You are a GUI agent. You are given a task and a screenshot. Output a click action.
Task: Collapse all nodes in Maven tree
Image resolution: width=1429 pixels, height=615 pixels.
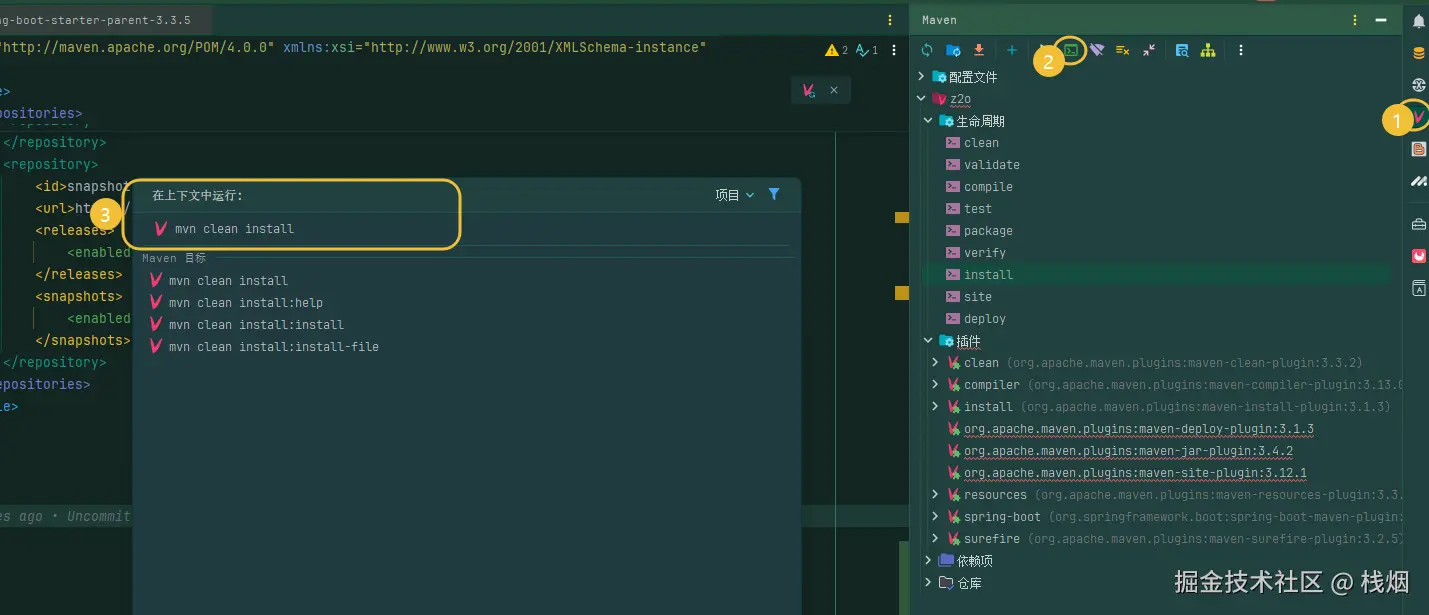click(x=1149, y=50)
